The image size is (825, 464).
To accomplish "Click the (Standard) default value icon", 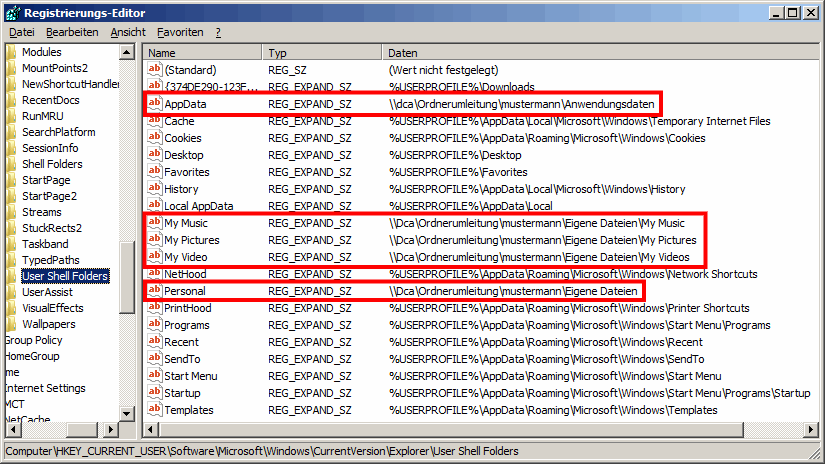I will (154, 70).
